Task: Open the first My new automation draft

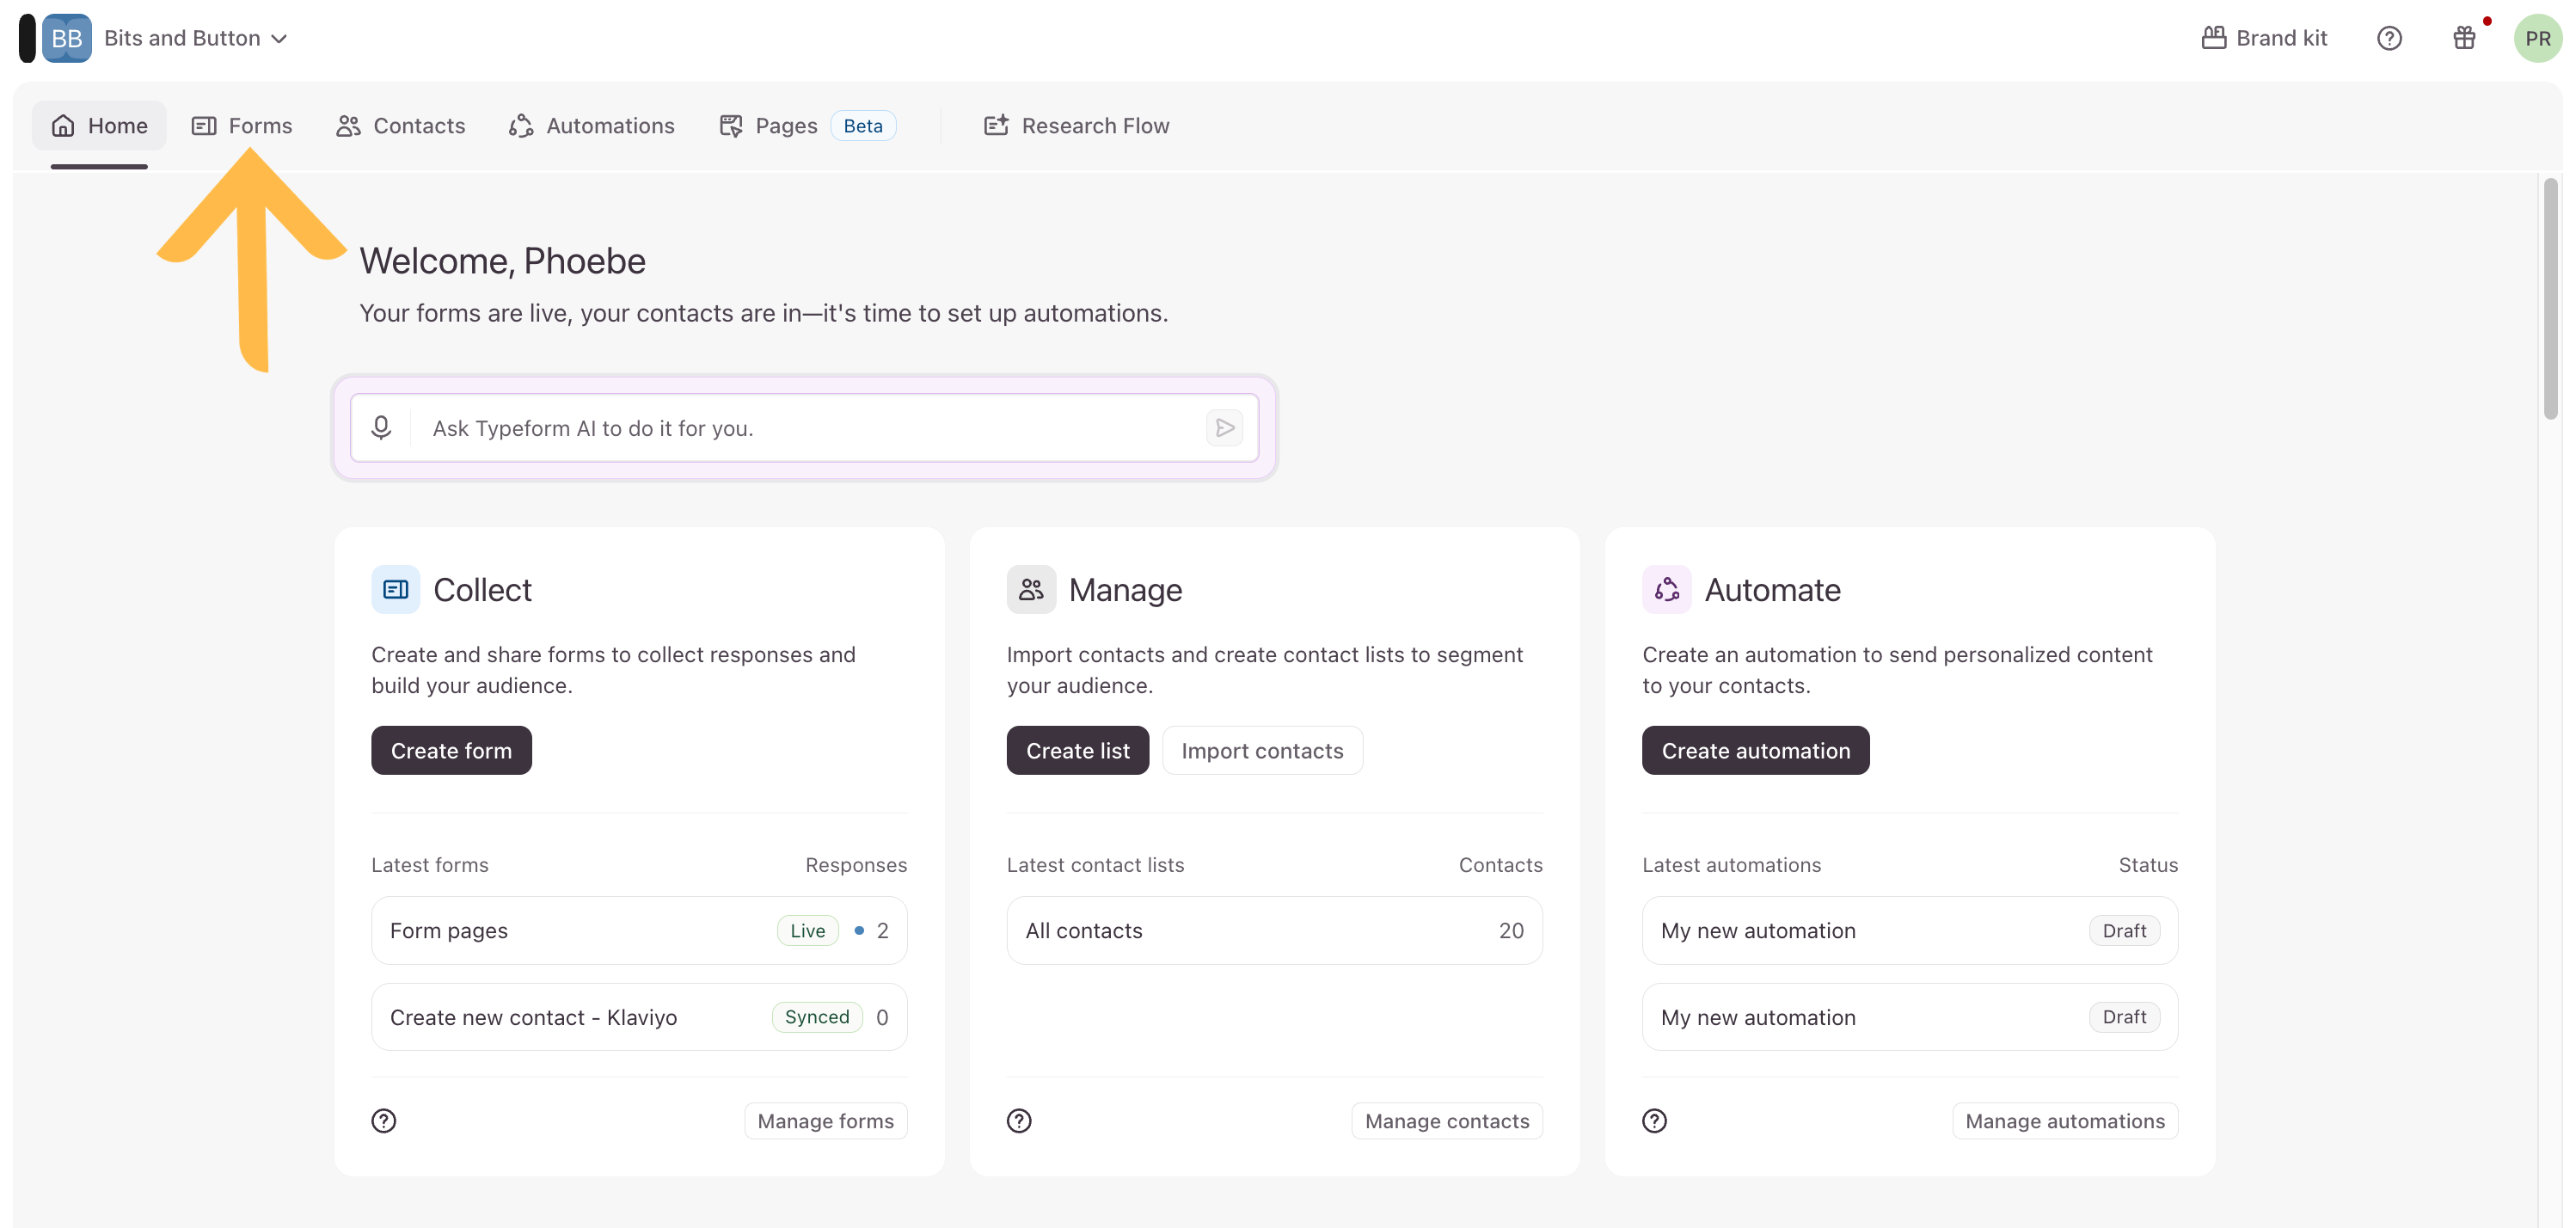Action: (1910, 931)
